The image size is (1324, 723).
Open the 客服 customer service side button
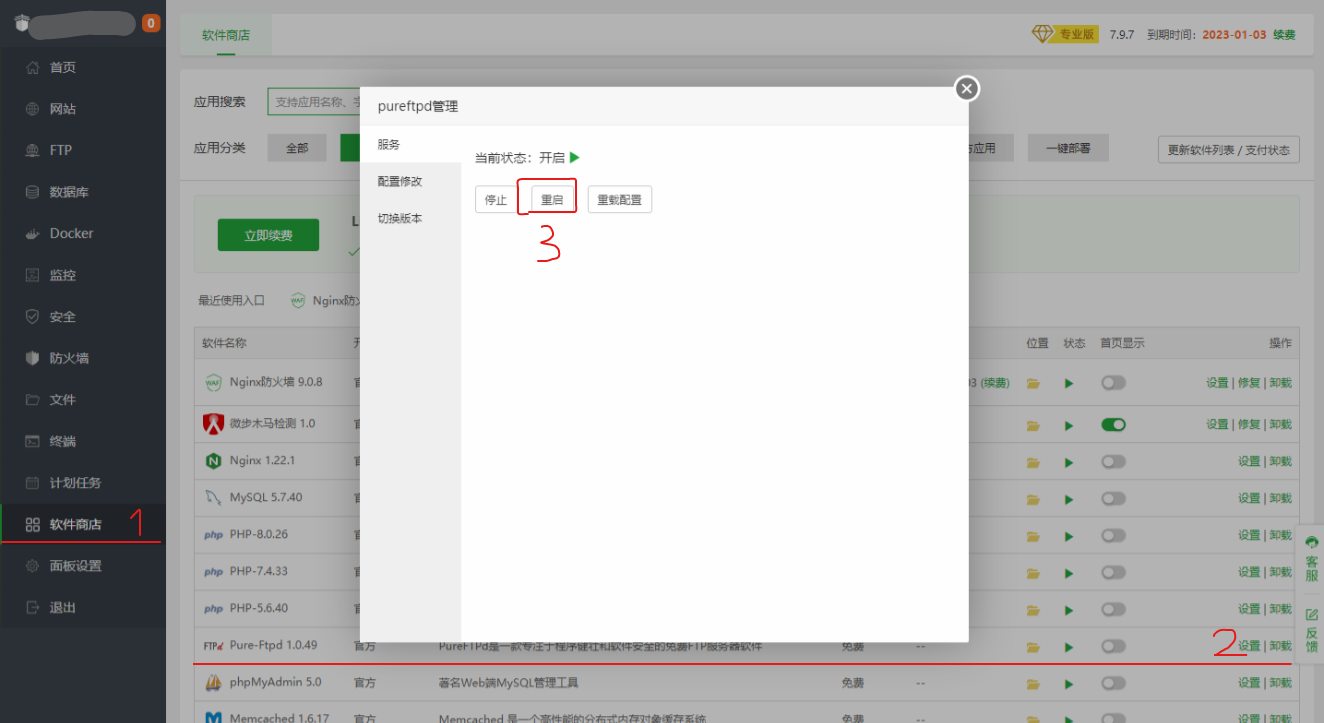(x=1311, y=559)
